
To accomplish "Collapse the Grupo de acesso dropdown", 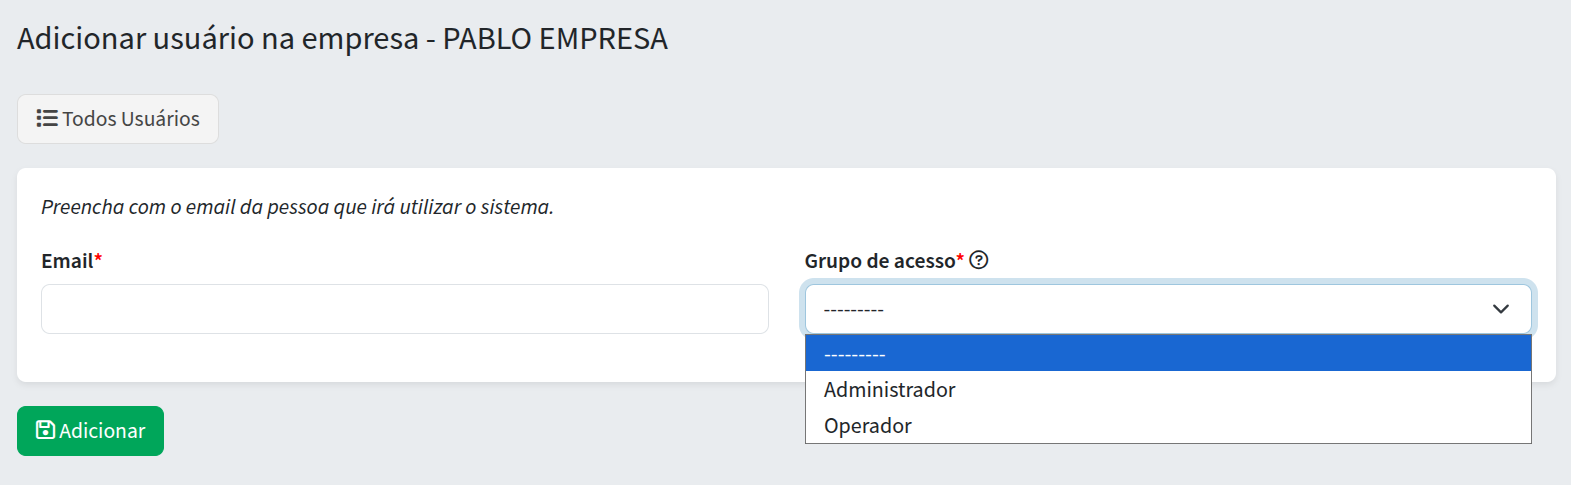I will 1167,309.
